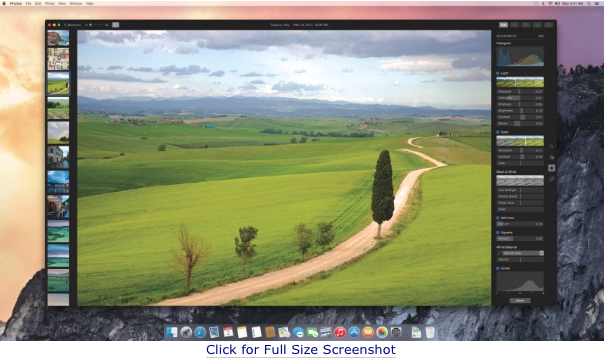Viewport: 616px width, 362px height.
Task: Open Messages speech bubble in dock
Action: click(298, 333)
